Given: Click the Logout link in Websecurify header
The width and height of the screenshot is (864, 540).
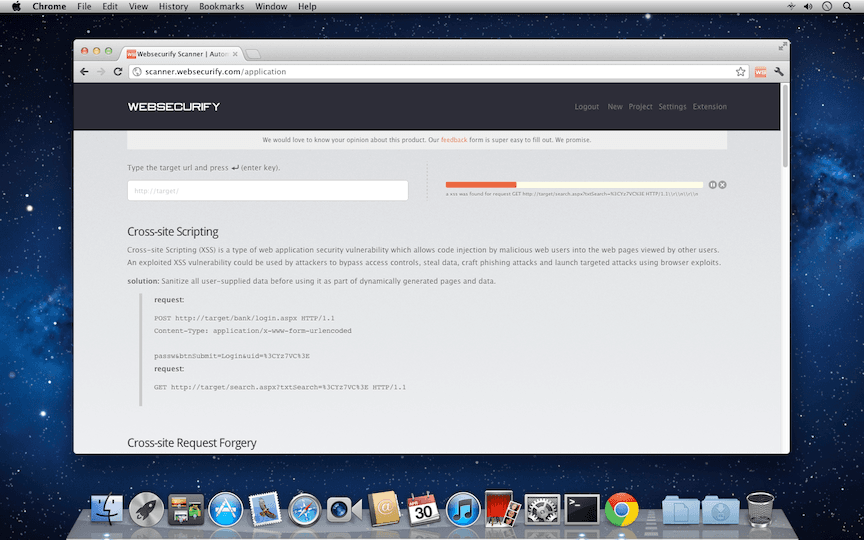Looking at the screenshot, I should pyautogui.click(x=586, y=107).
